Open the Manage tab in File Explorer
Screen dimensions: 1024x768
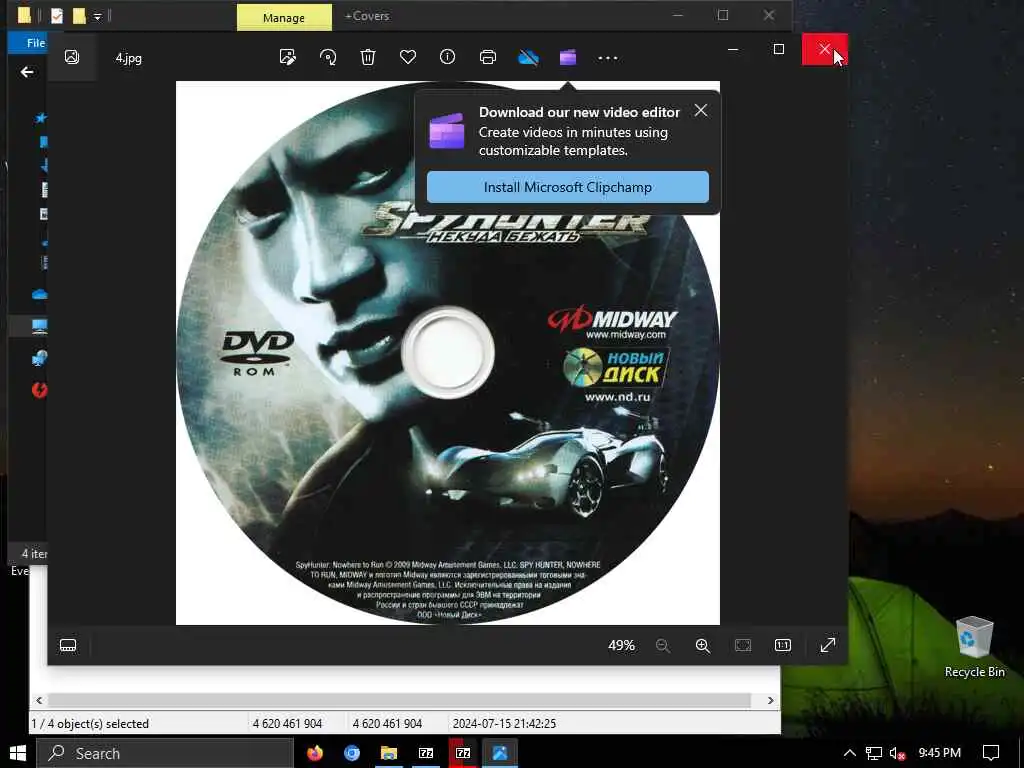pos(283,18)
